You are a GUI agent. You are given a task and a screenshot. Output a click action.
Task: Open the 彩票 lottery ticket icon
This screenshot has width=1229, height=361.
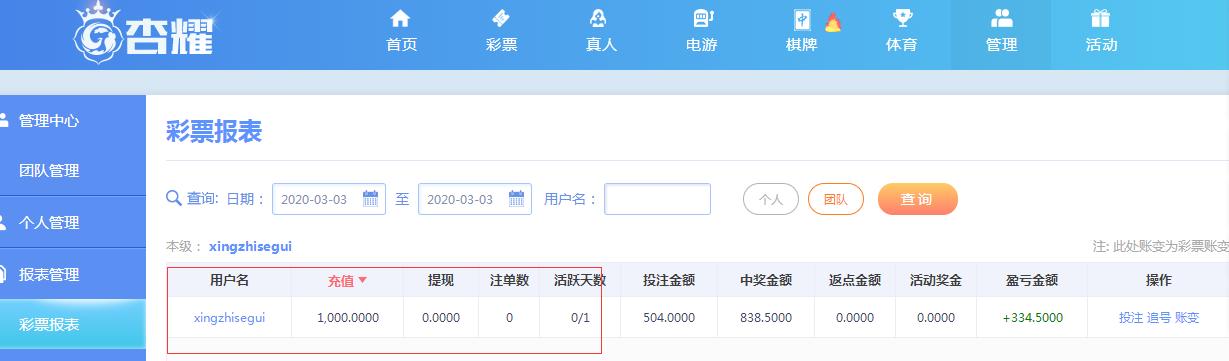click(501, 18)
